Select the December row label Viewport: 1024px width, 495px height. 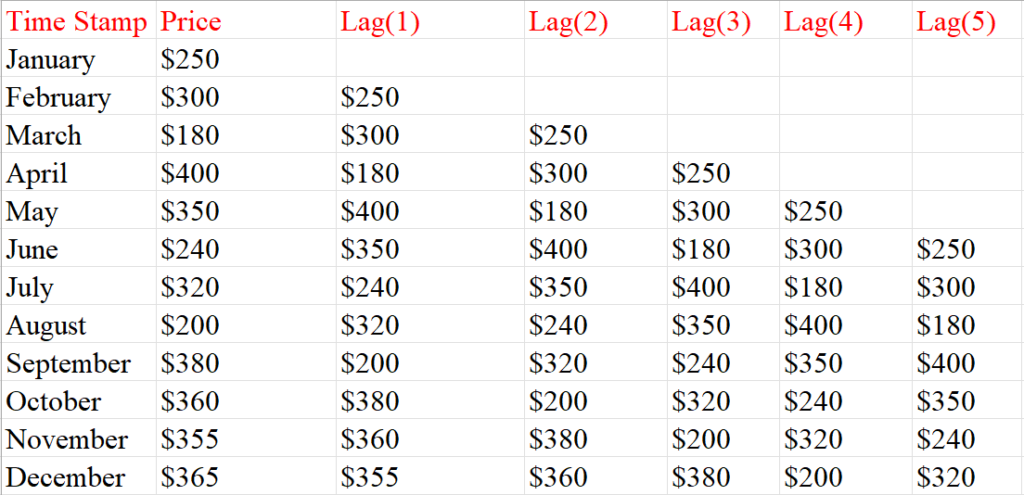66,478
